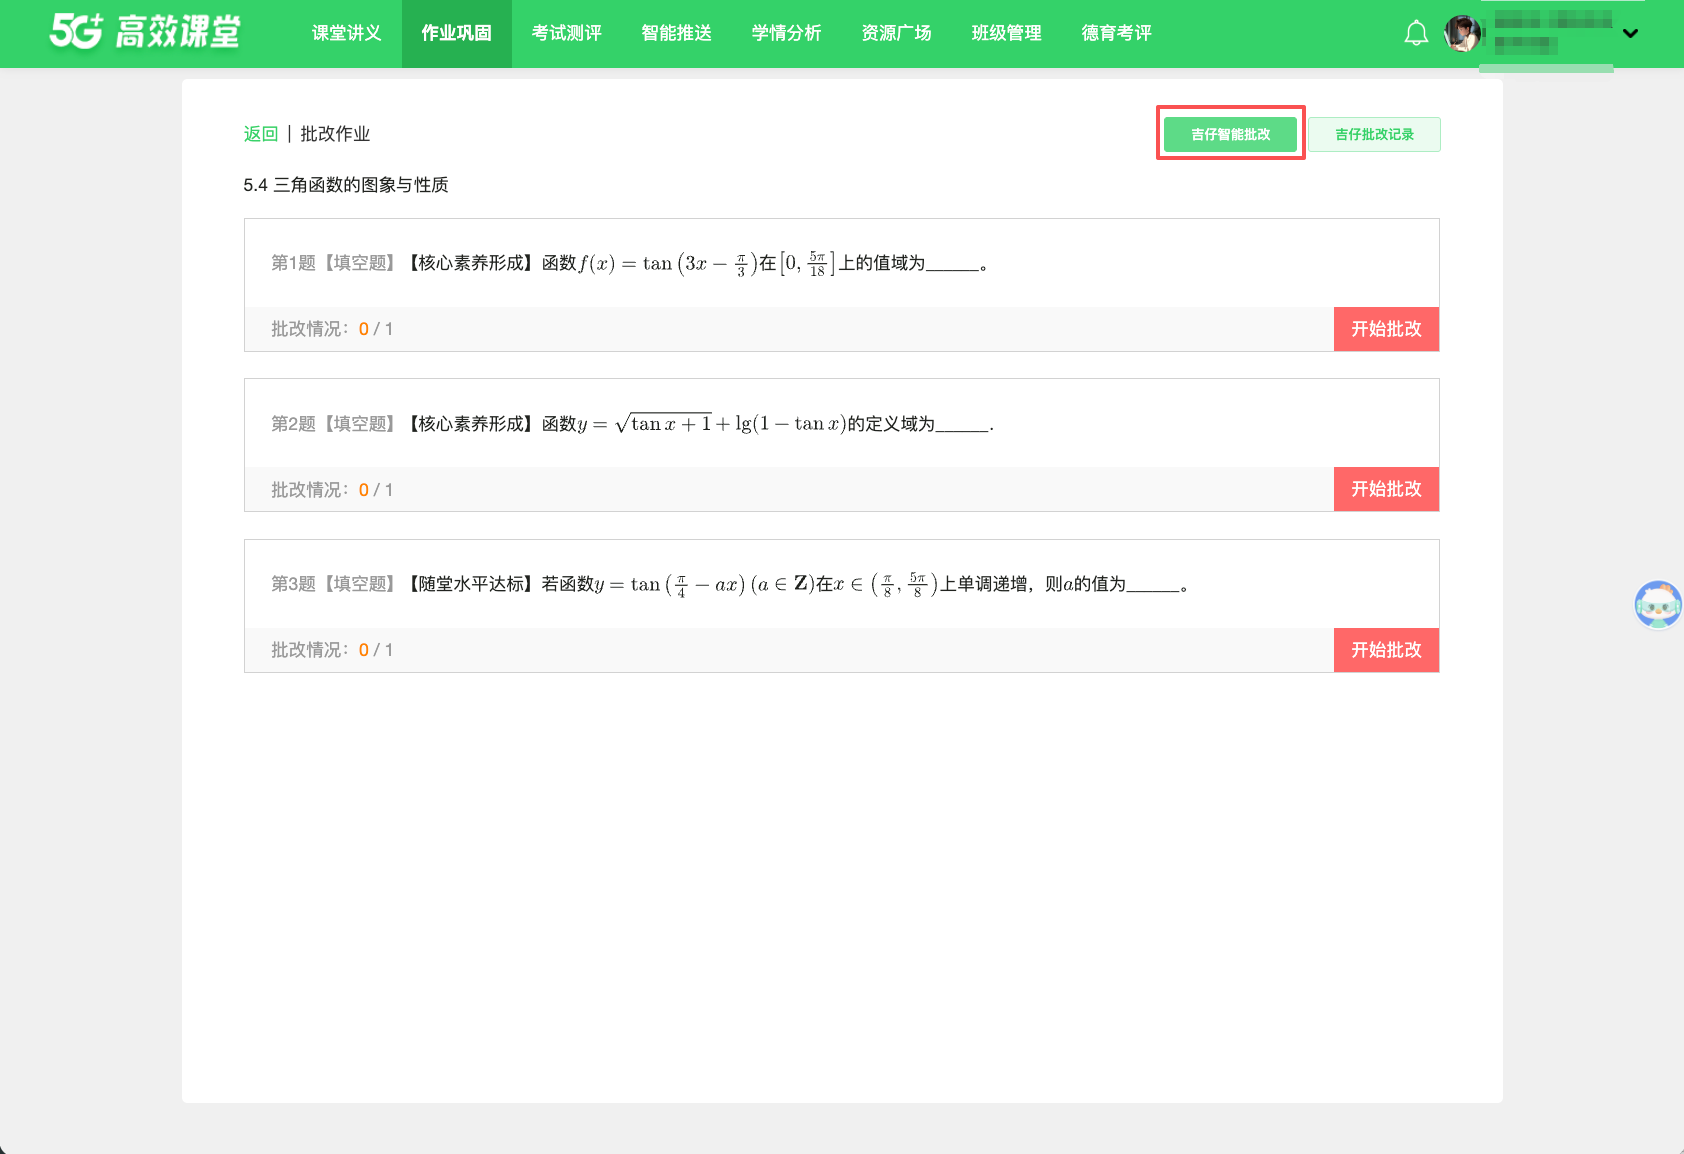Click the 批改作业 heading text
The height and width of the screenshot is (1154, 1684).
coord(336,134)
